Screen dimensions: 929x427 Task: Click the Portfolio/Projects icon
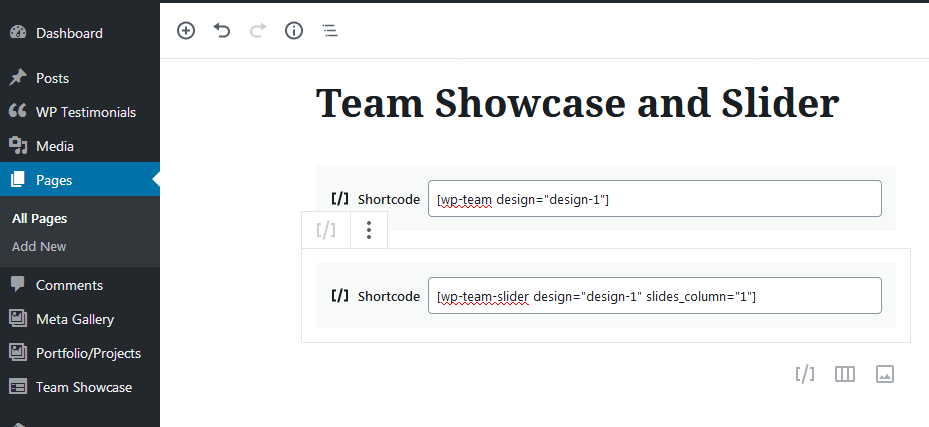[x=18, y=353]
